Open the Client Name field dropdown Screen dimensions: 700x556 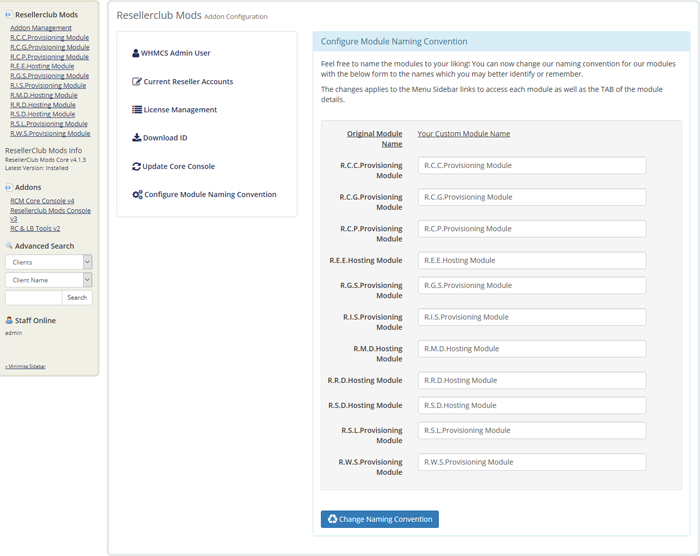(x=49, y=280)
